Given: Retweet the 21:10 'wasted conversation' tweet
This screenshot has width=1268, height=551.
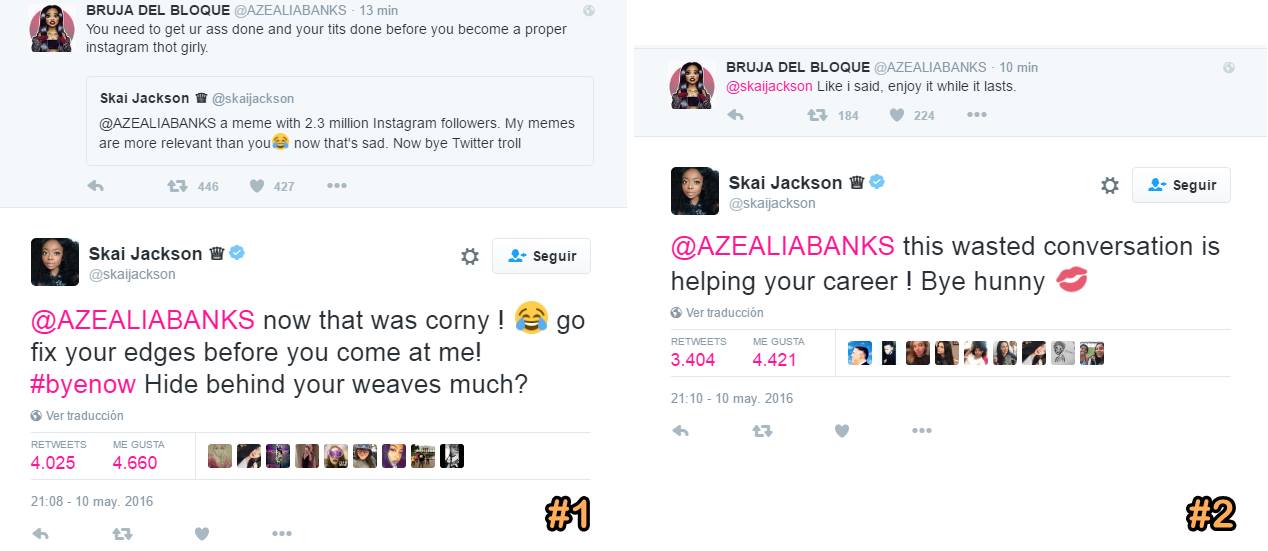Looking at the screenshot, I should (762, 431).
